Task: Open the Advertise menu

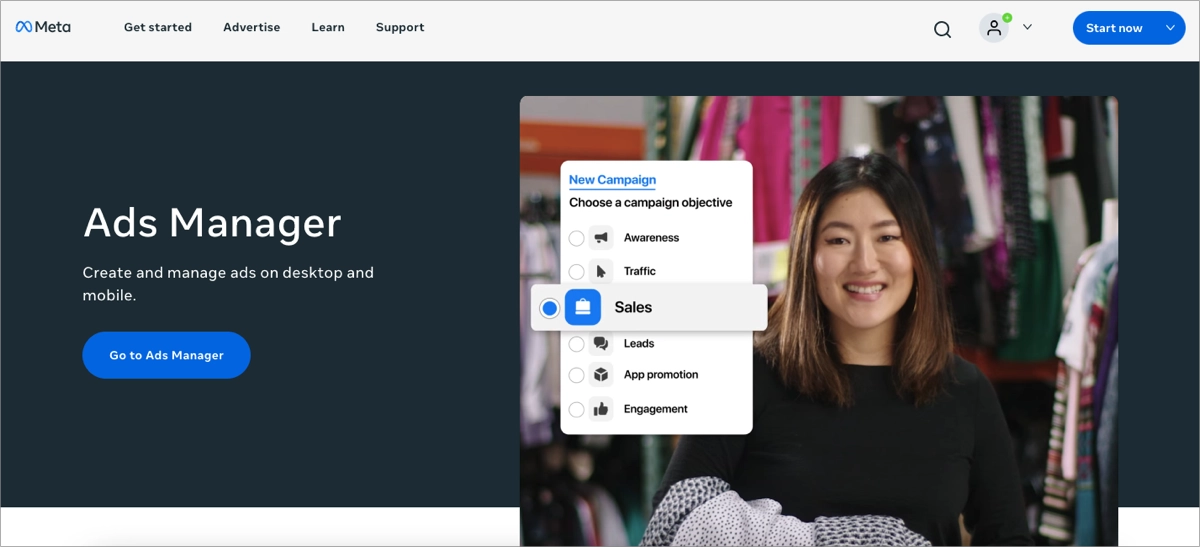Action: [252, 28]
